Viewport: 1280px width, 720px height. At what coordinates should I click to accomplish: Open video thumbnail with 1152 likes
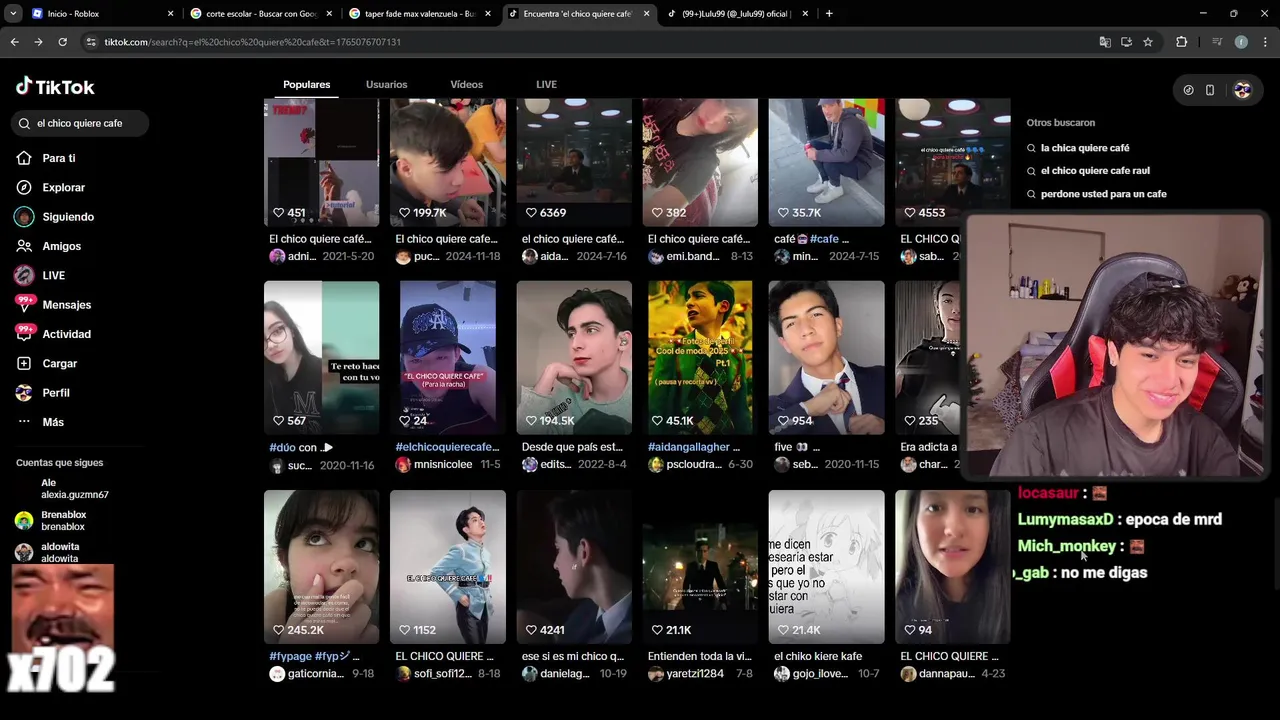(448, 567)
